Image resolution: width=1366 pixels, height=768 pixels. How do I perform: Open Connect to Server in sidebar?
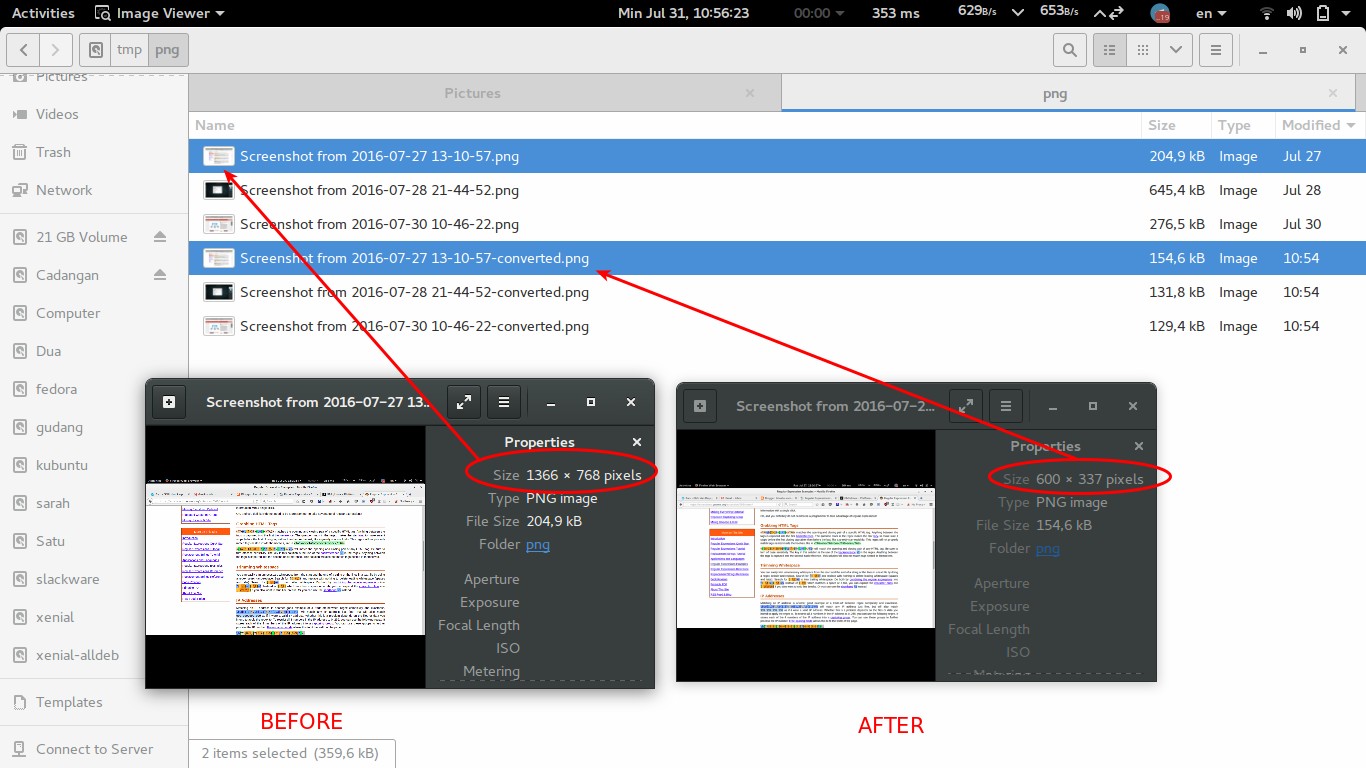pyautogui.click(x=94, y=749)
